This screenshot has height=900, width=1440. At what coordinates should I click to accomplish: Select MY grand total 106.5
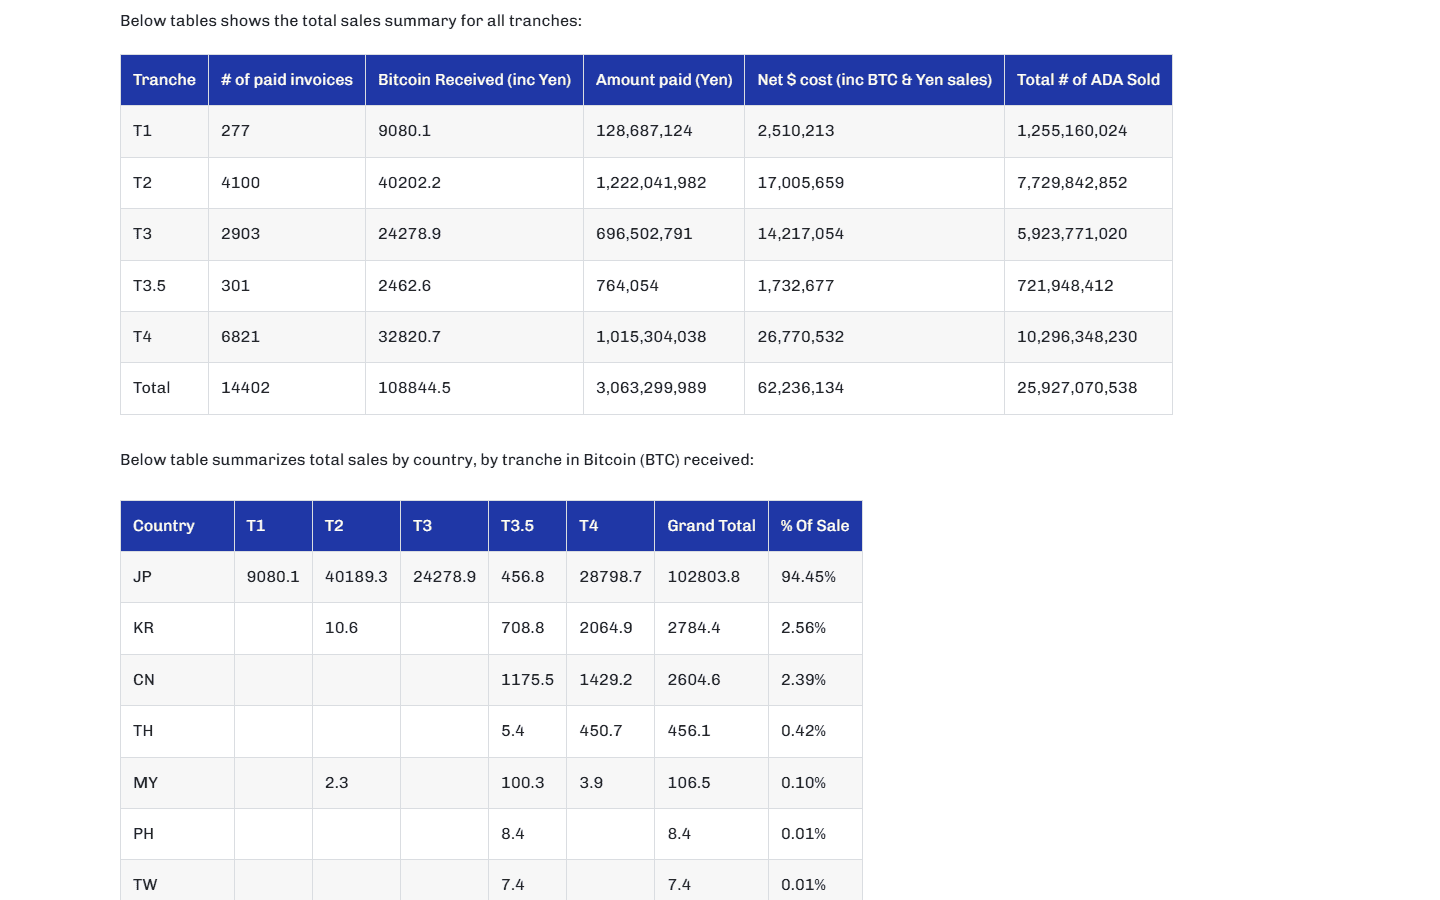click(x=688, y=783)
